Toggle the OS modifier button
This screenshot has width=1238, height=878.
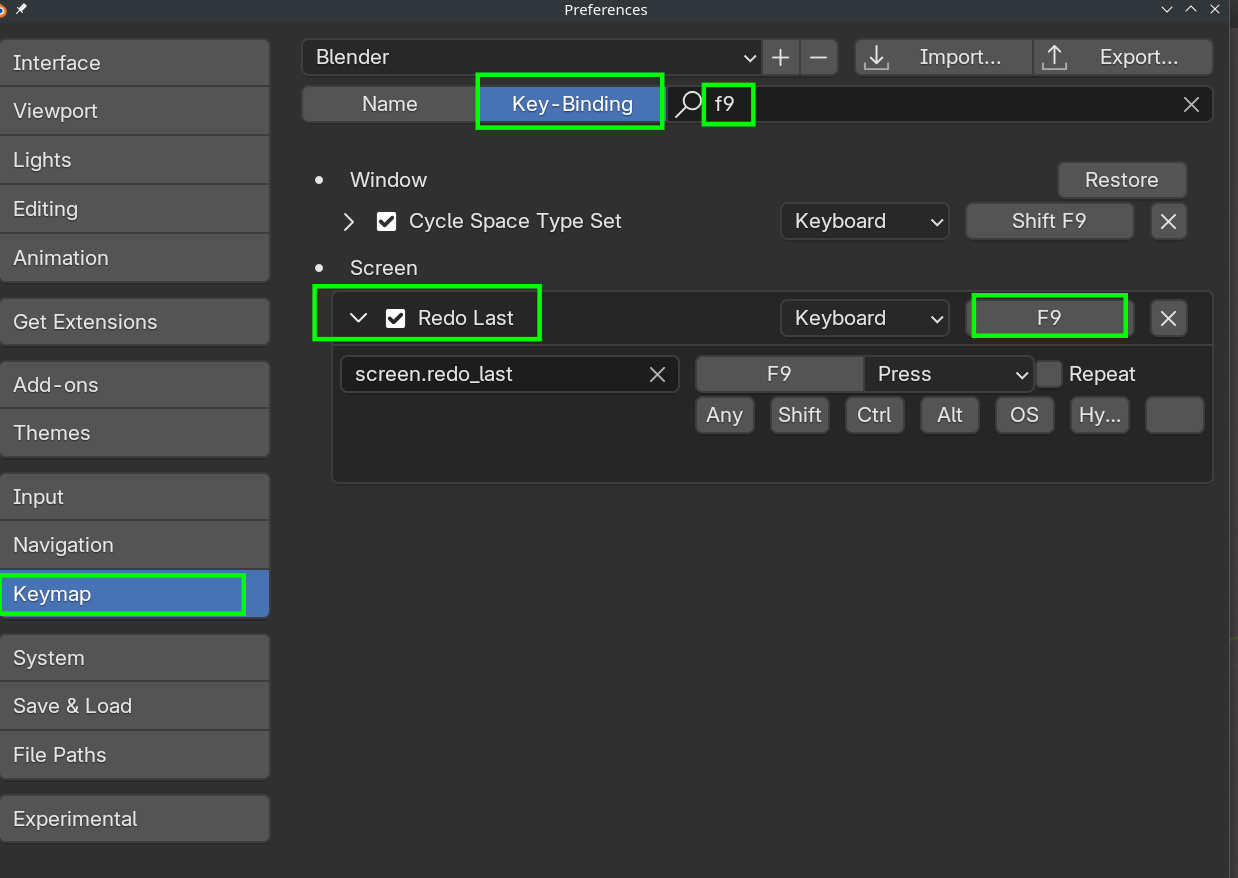1025,415
